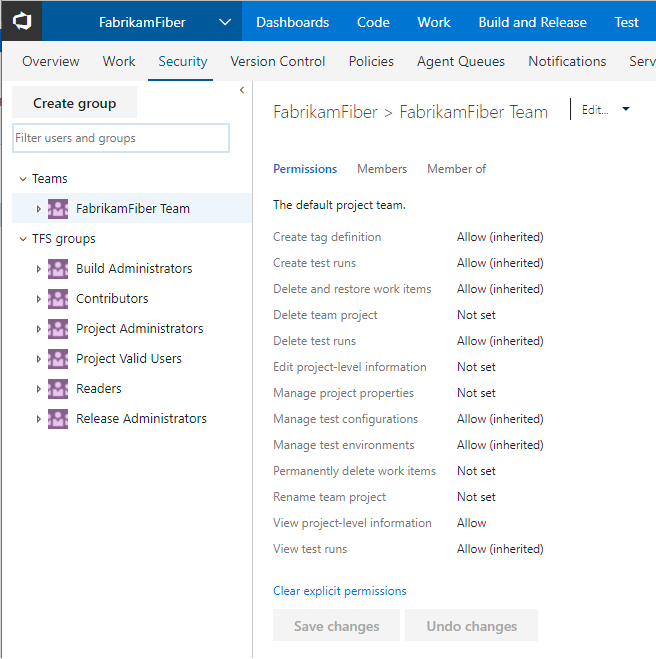
Task: Change Permanently delete work items value
Action: pyautogui.click(x=476, y=471)
